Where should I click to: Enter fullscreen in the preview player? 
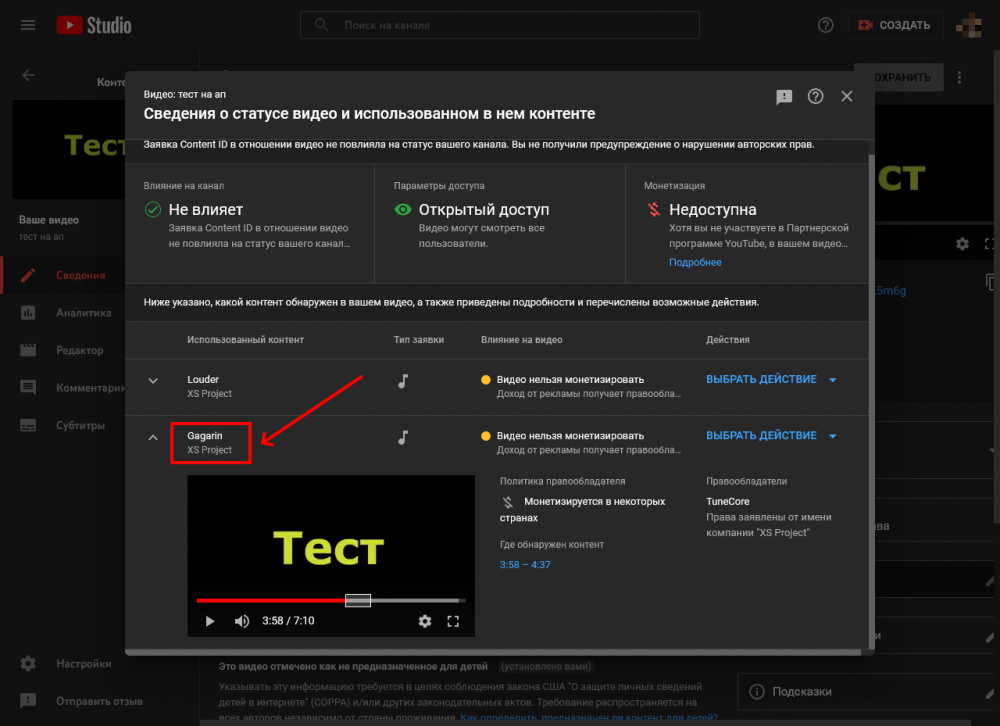click(x=453, y=621)
